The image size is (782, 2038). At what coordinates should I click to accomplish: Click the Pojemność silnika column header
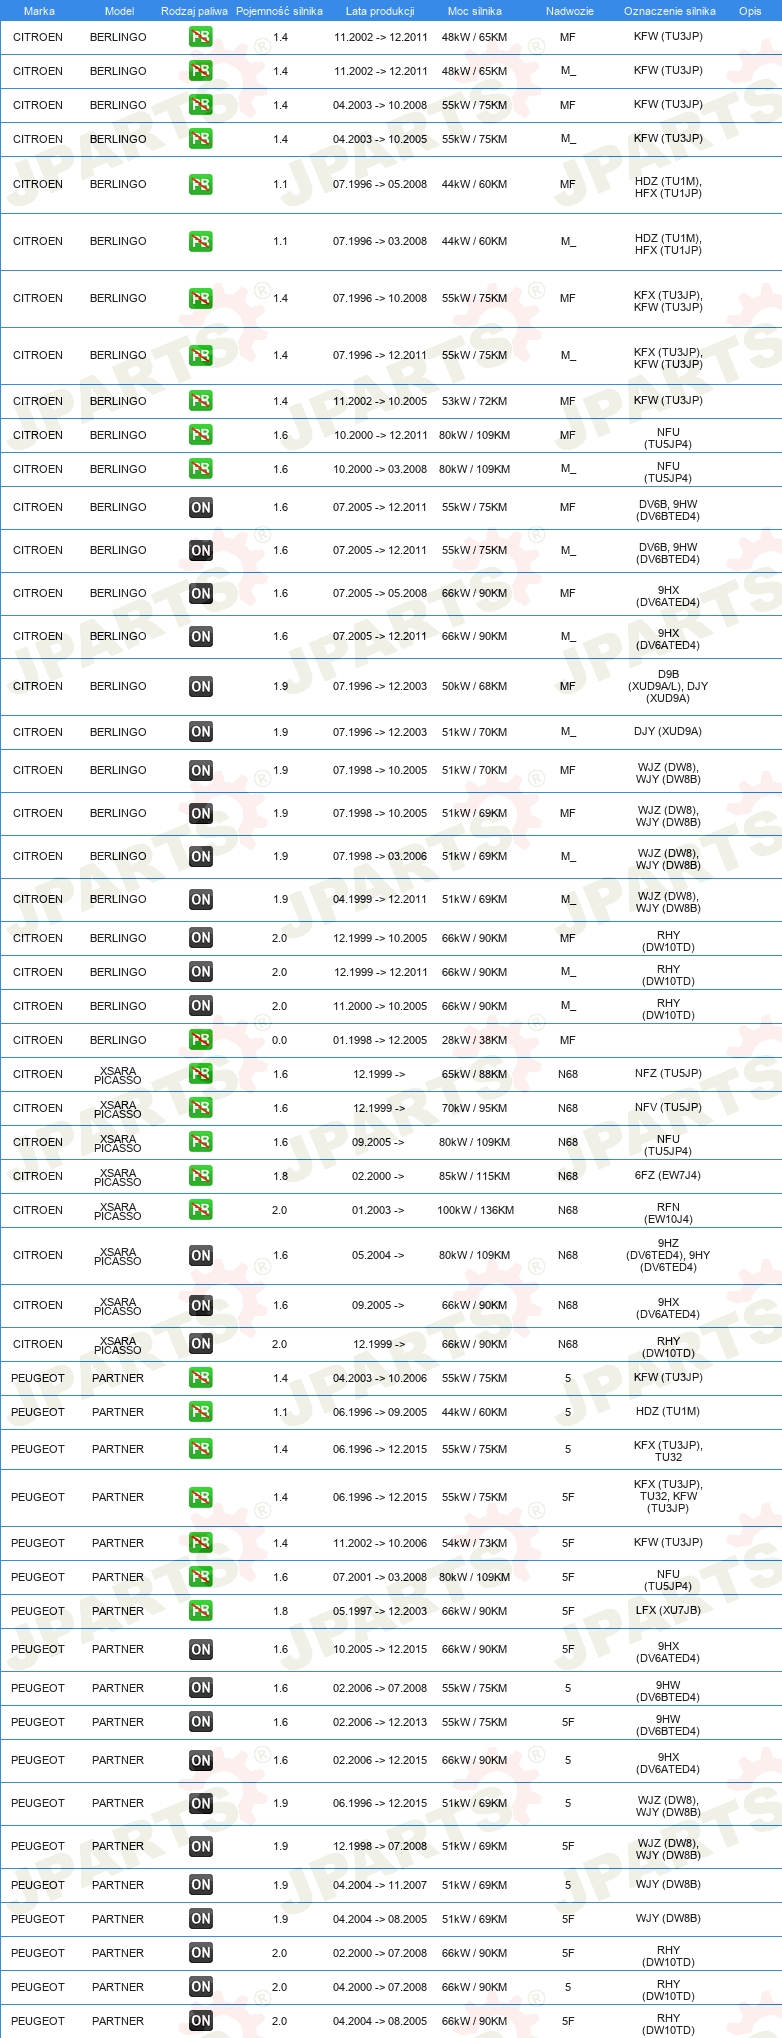coord(279,11)
